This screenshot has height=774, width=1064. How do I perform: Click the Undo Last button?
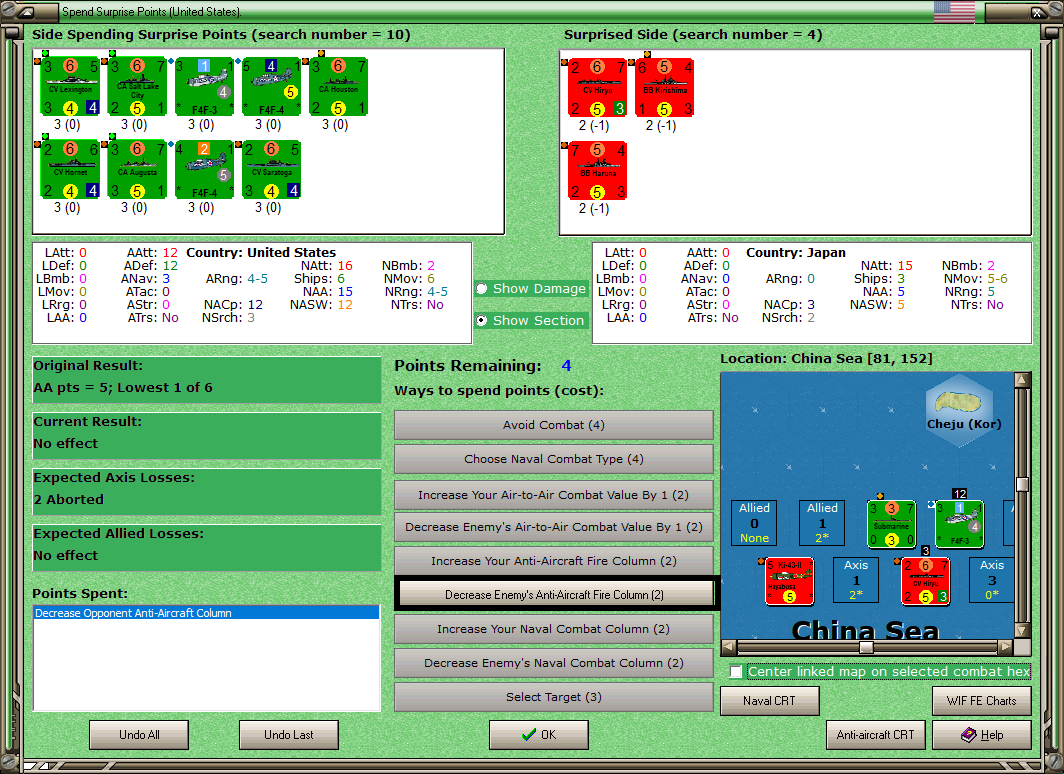click(288, 735)
